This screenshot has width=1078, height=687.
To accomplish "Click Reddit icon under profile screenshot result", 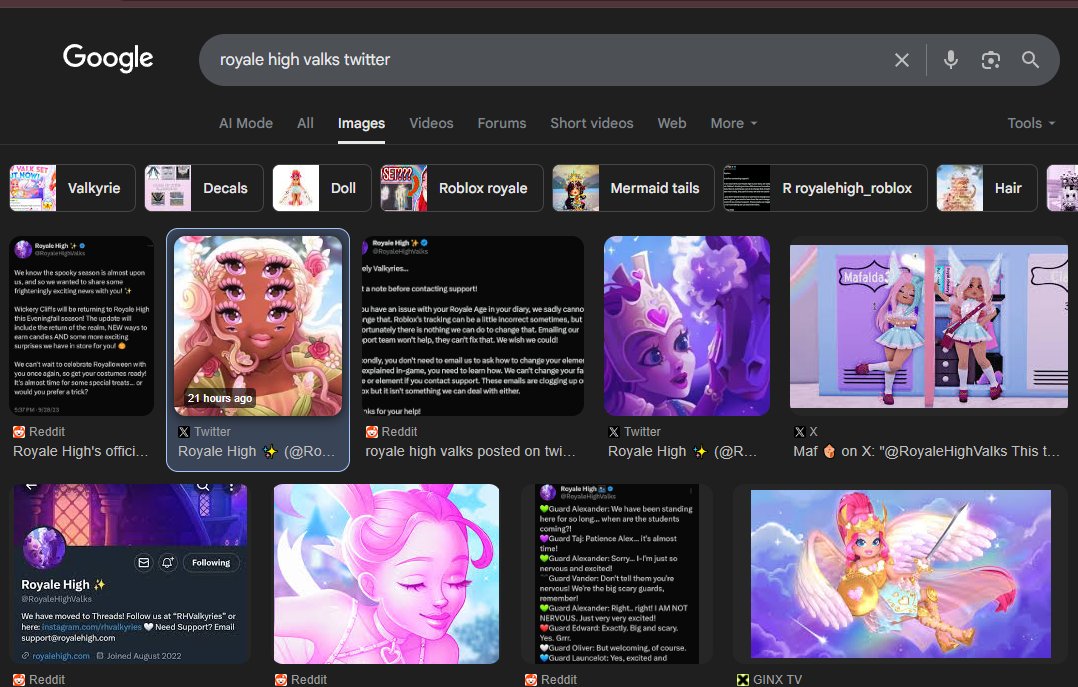I will (19, 679).
